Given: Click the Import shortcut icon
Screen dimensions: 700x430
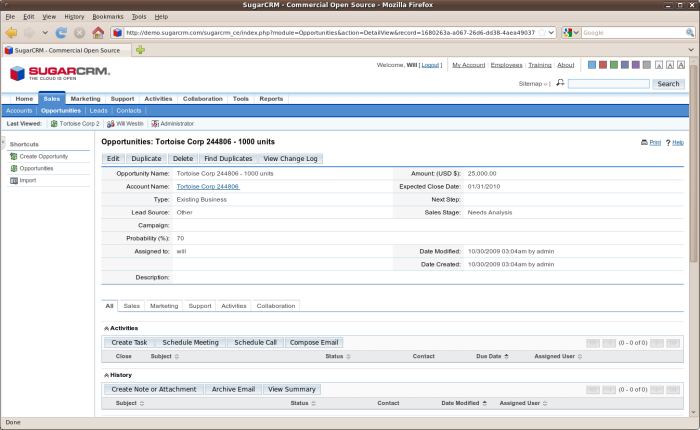Looking at the screenshot, I should point(14,180).
